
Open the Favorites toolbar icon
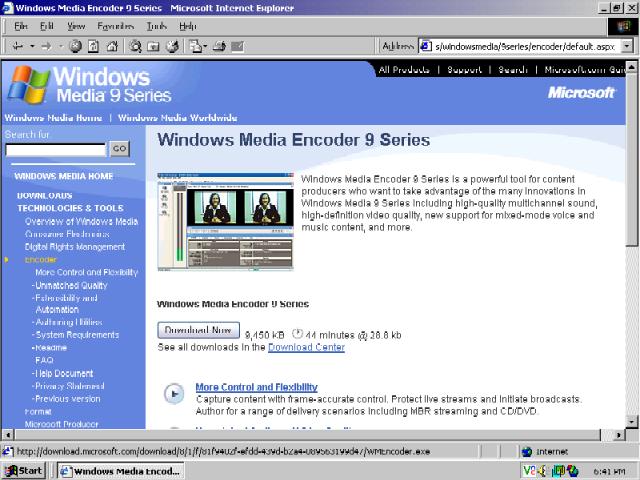pos(153,46)
